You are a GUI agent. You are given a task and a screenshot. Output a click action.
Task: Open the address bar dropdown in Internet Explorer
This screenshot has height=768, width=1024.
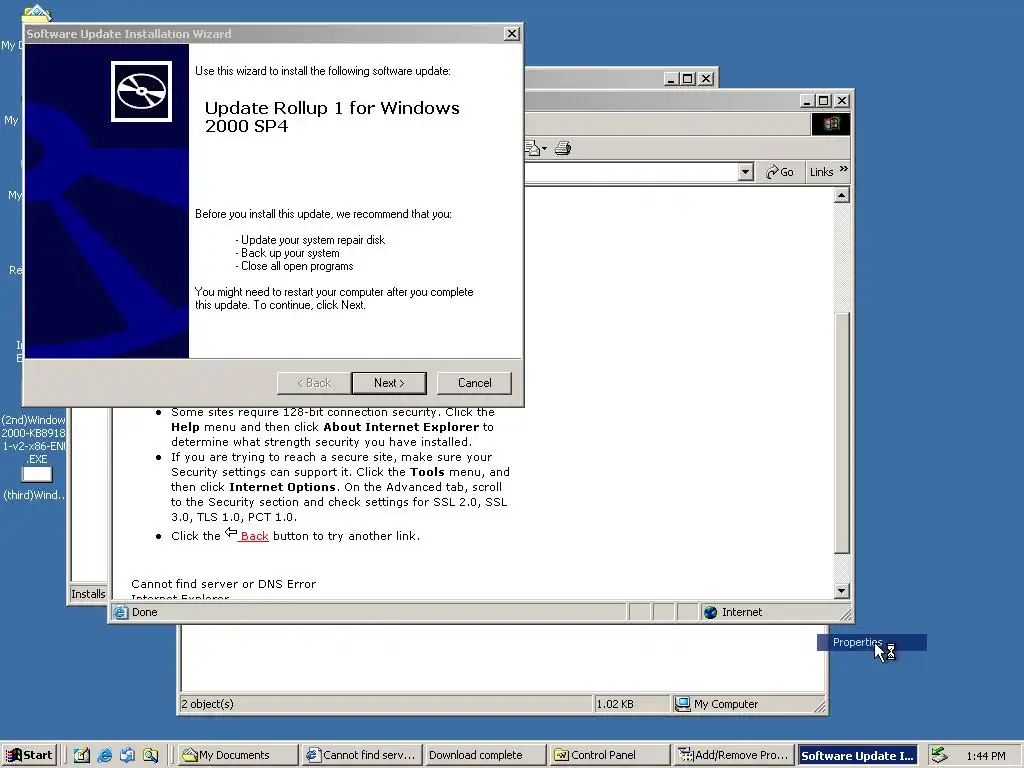point(745,172)
